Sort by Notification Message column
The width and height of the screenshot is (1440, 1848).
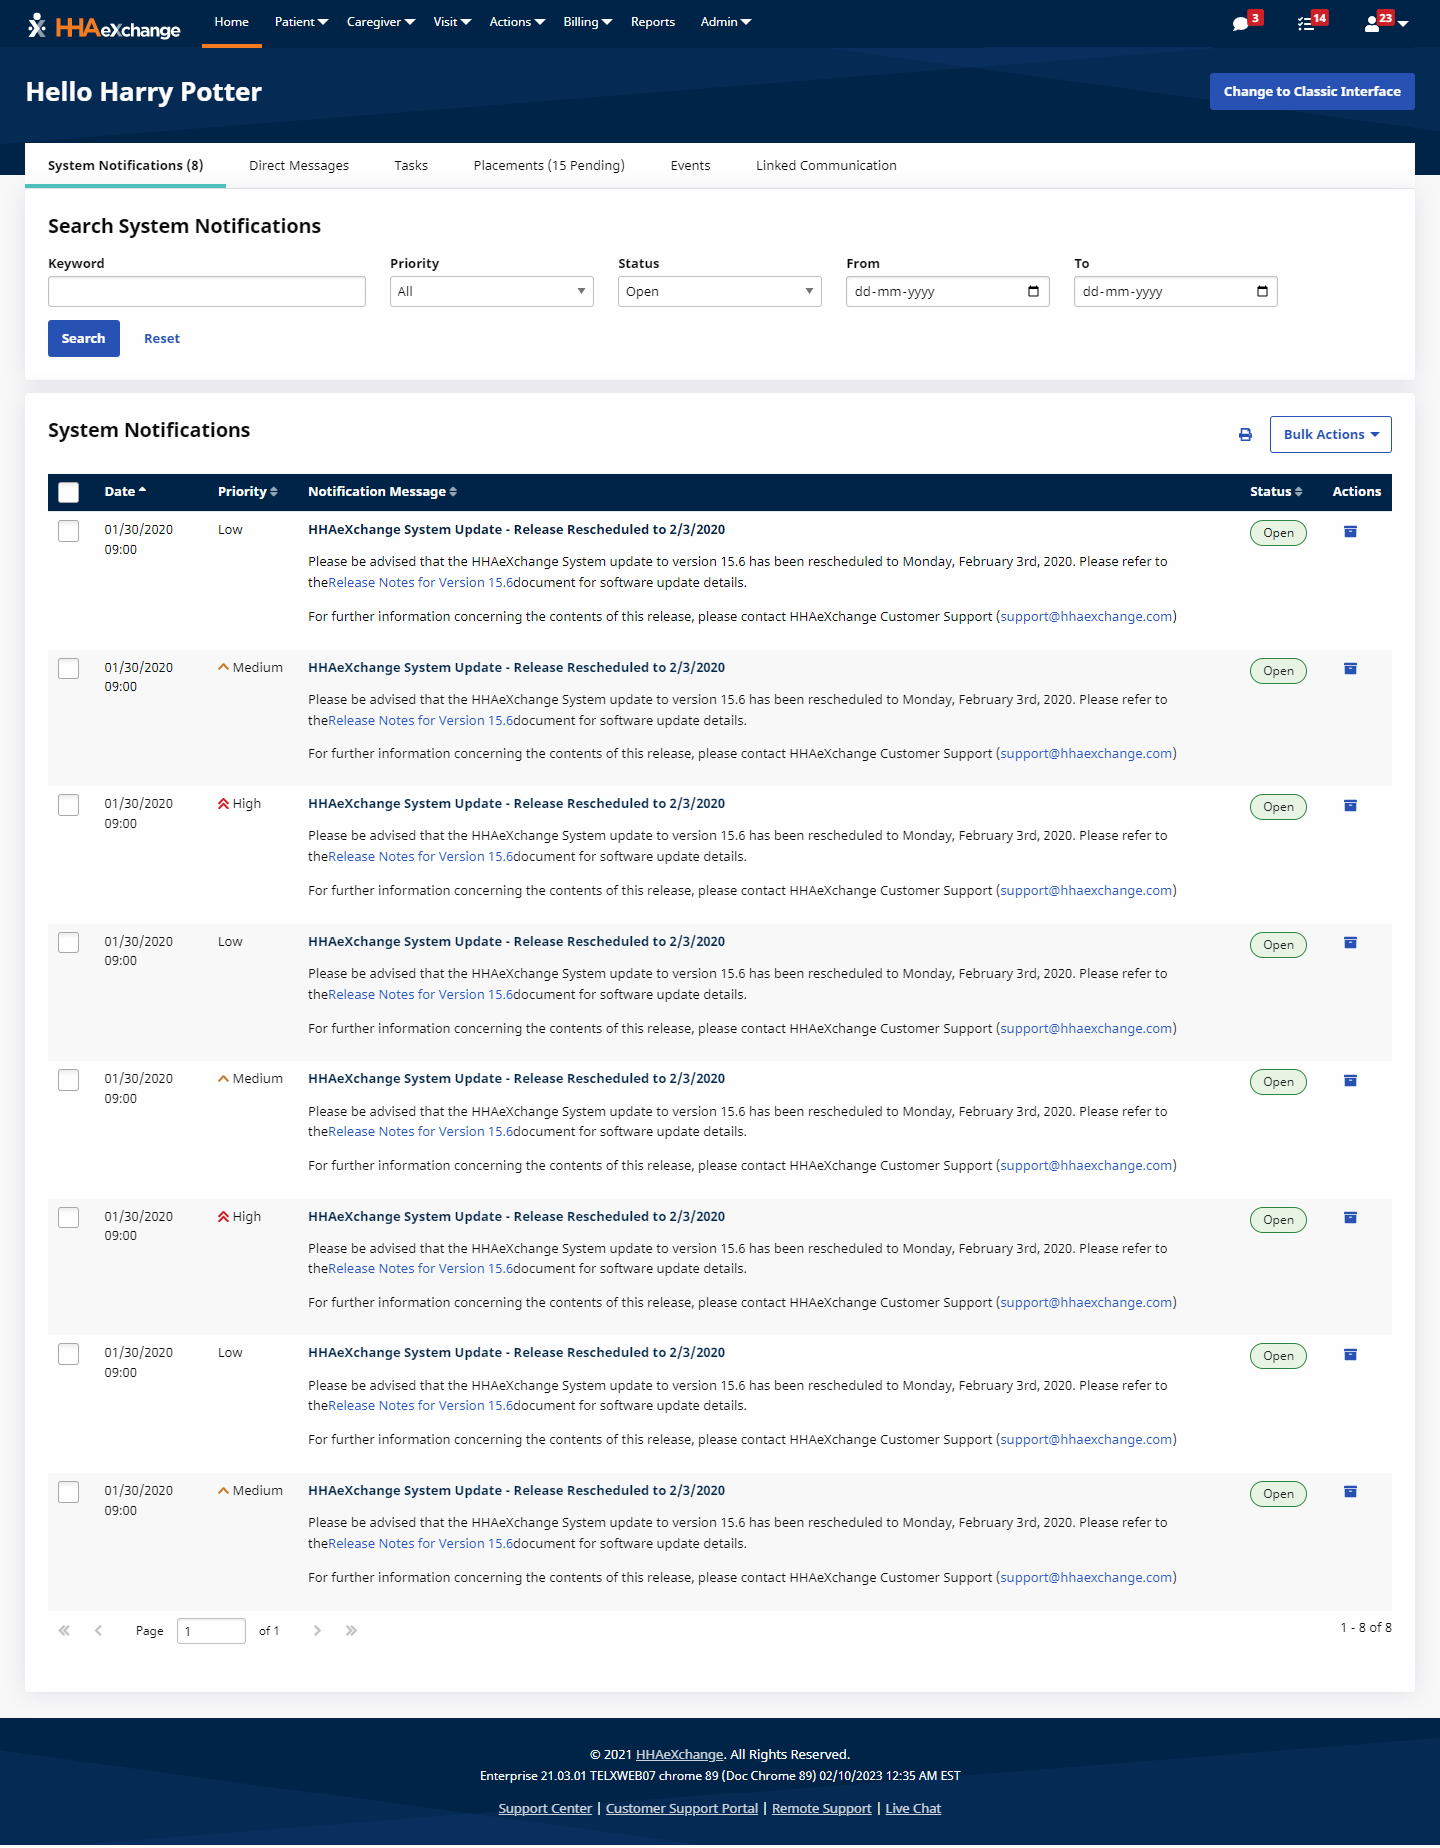coord(382,491)
